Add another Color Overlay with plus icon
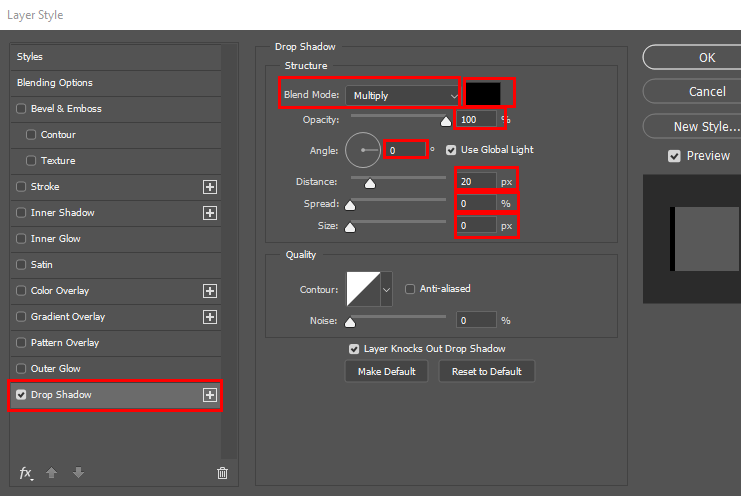741x496 pixels. pos(210,291)
